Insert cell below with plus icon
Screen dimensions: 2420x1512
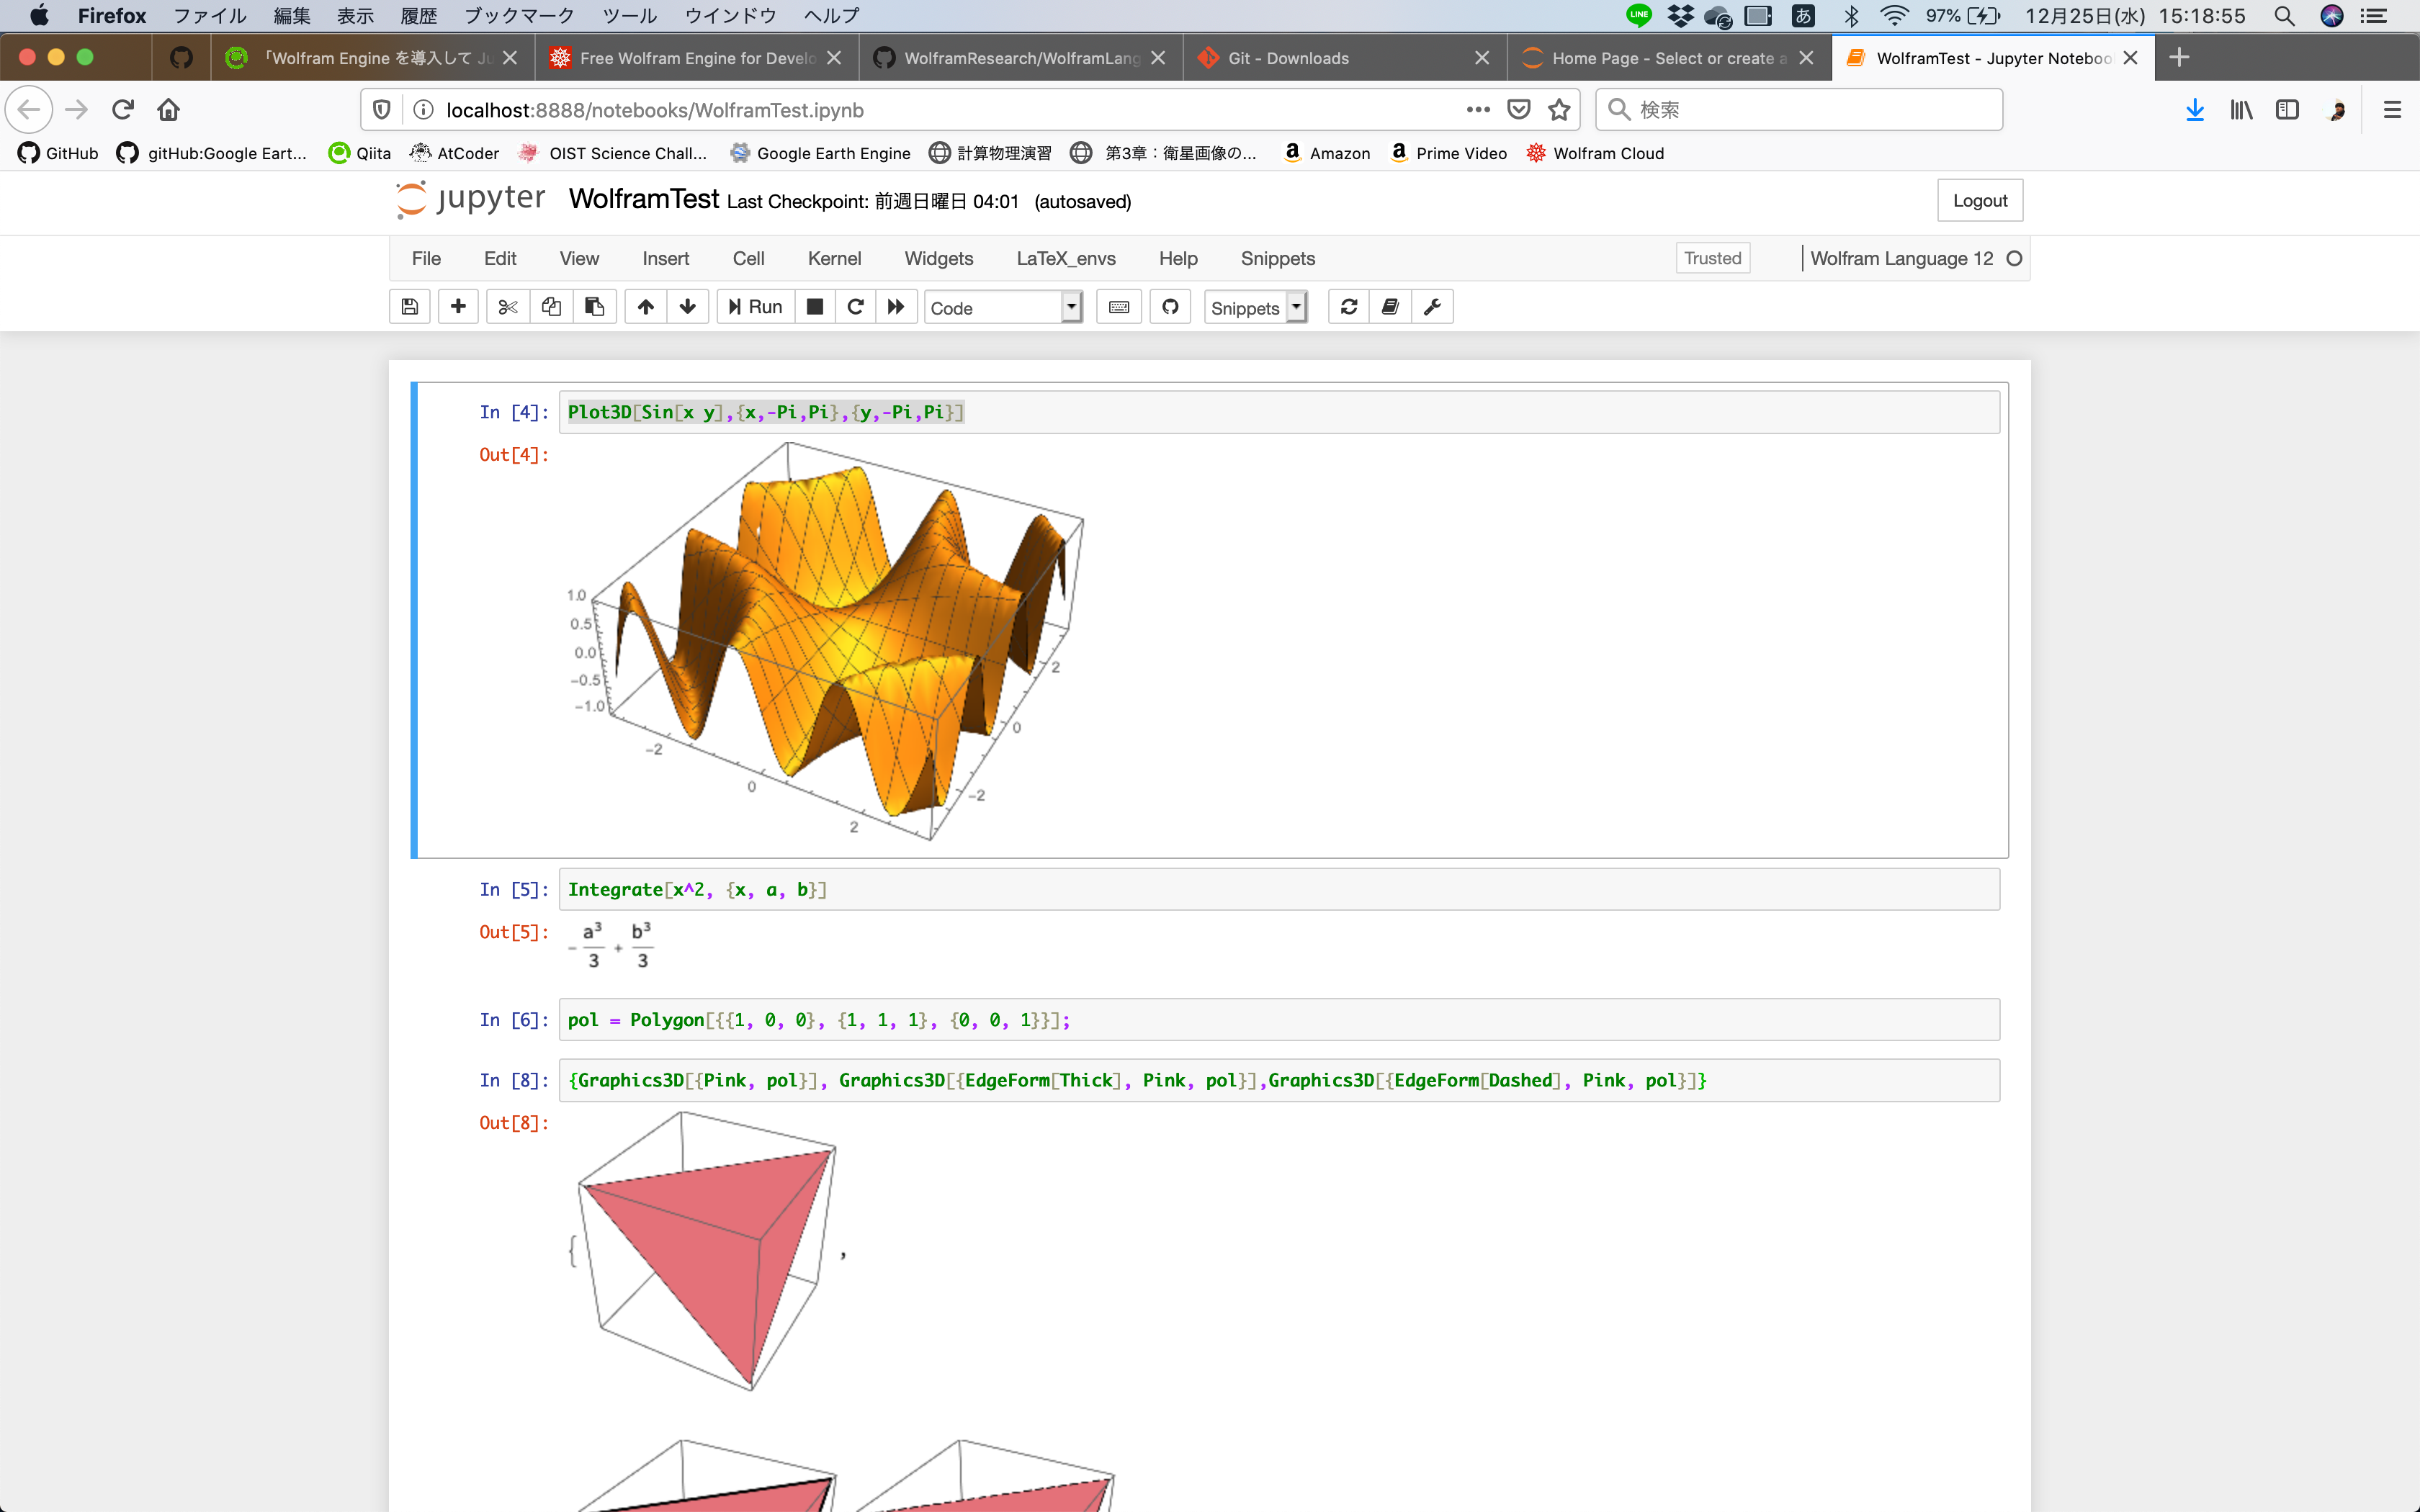[458, 307]
